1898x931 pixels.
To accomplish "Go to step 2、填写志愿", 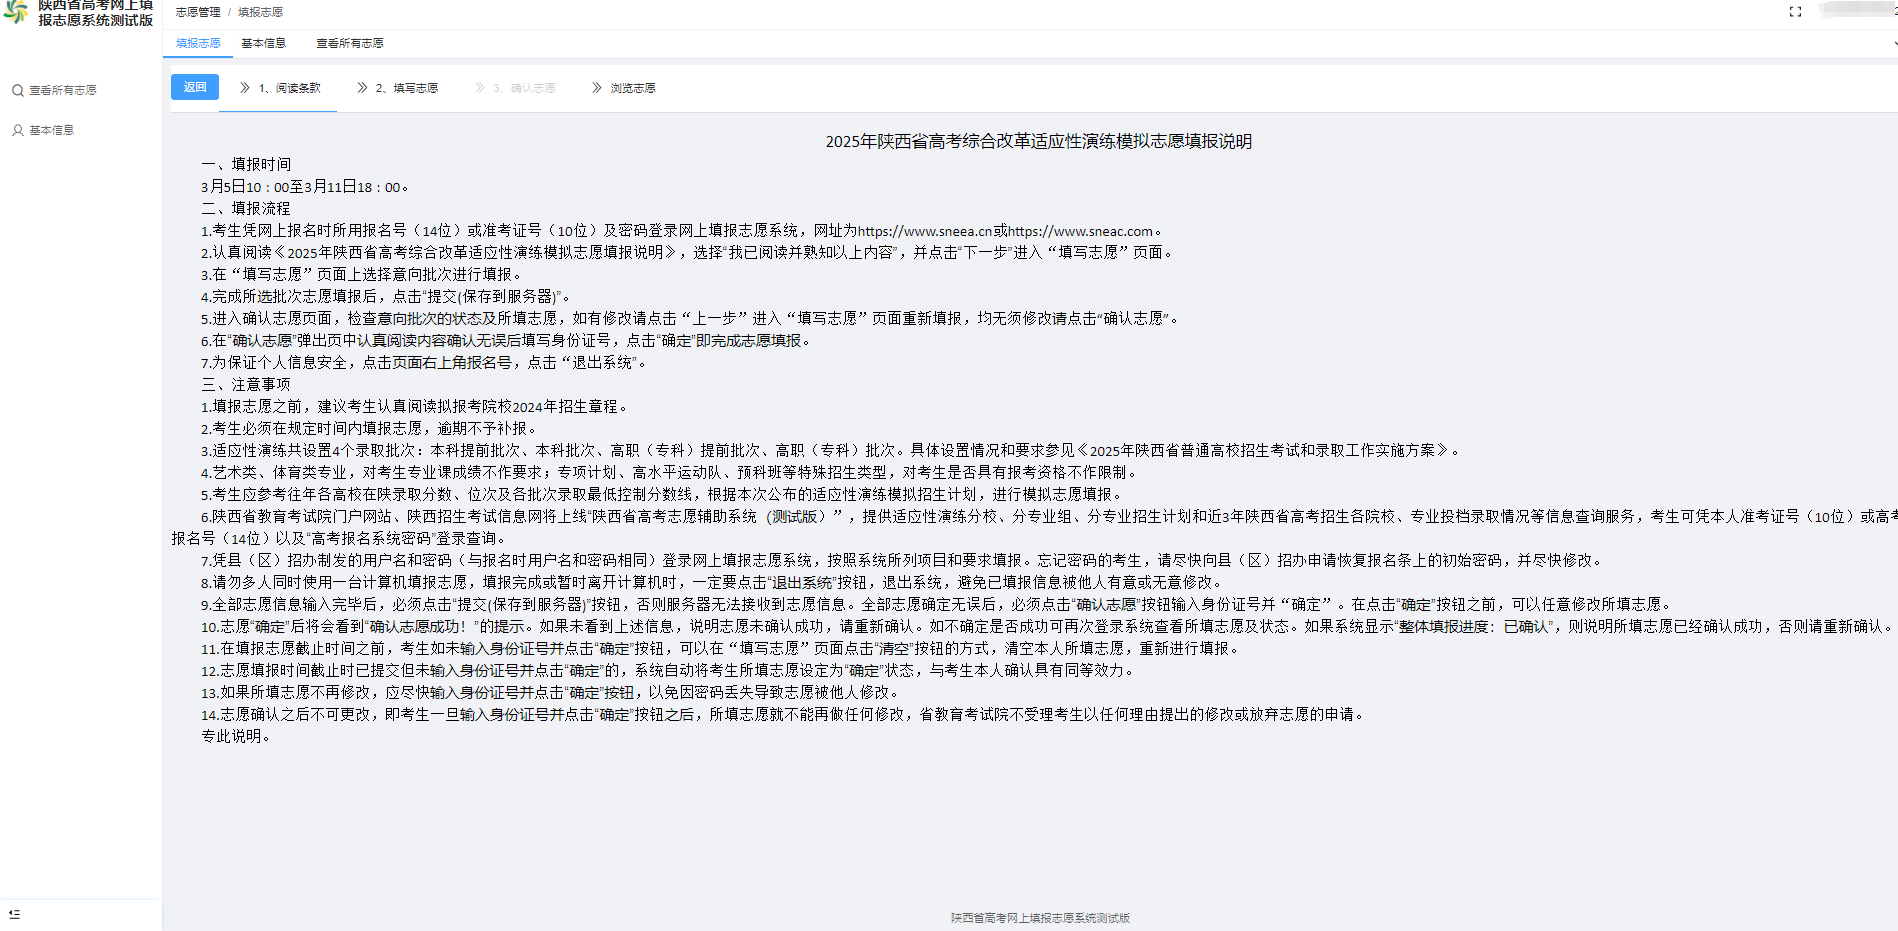I will click(406, 88).
